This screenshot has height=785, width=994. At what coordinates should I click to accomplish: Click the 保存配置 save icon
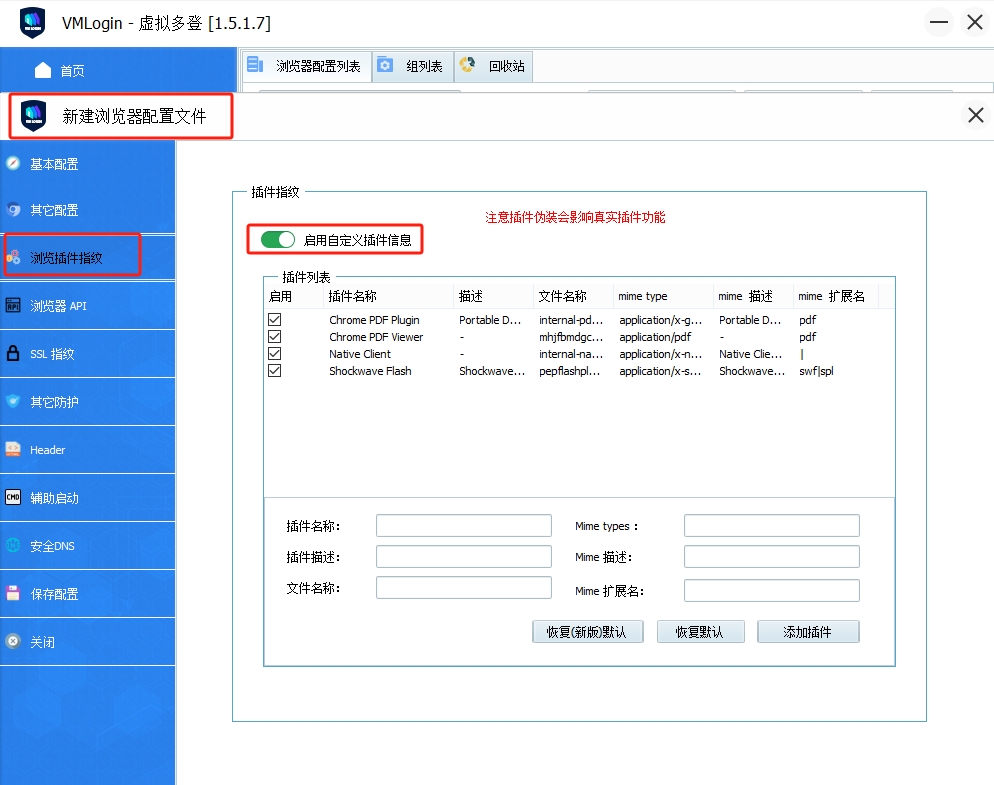[x=13, y=594]
